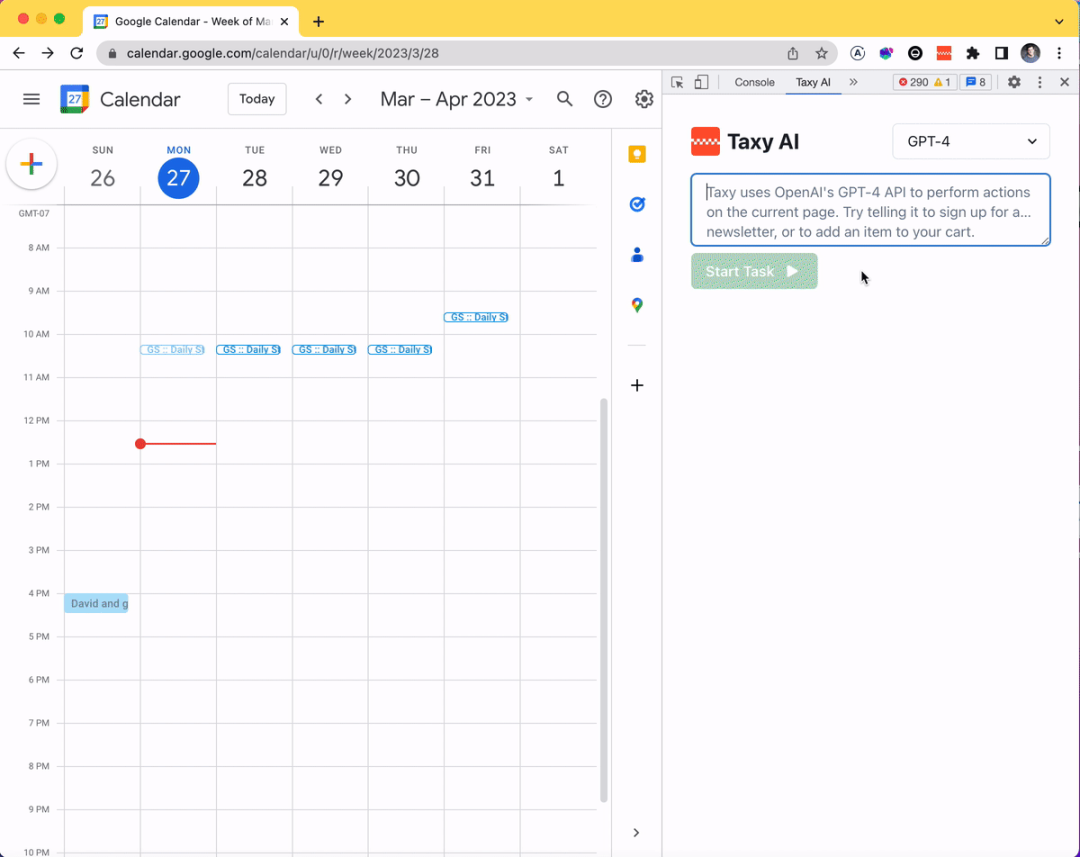This screenshot has width=1080, height=857.
Task: Click the Taxy AI task instruction field
Action: 870,209
